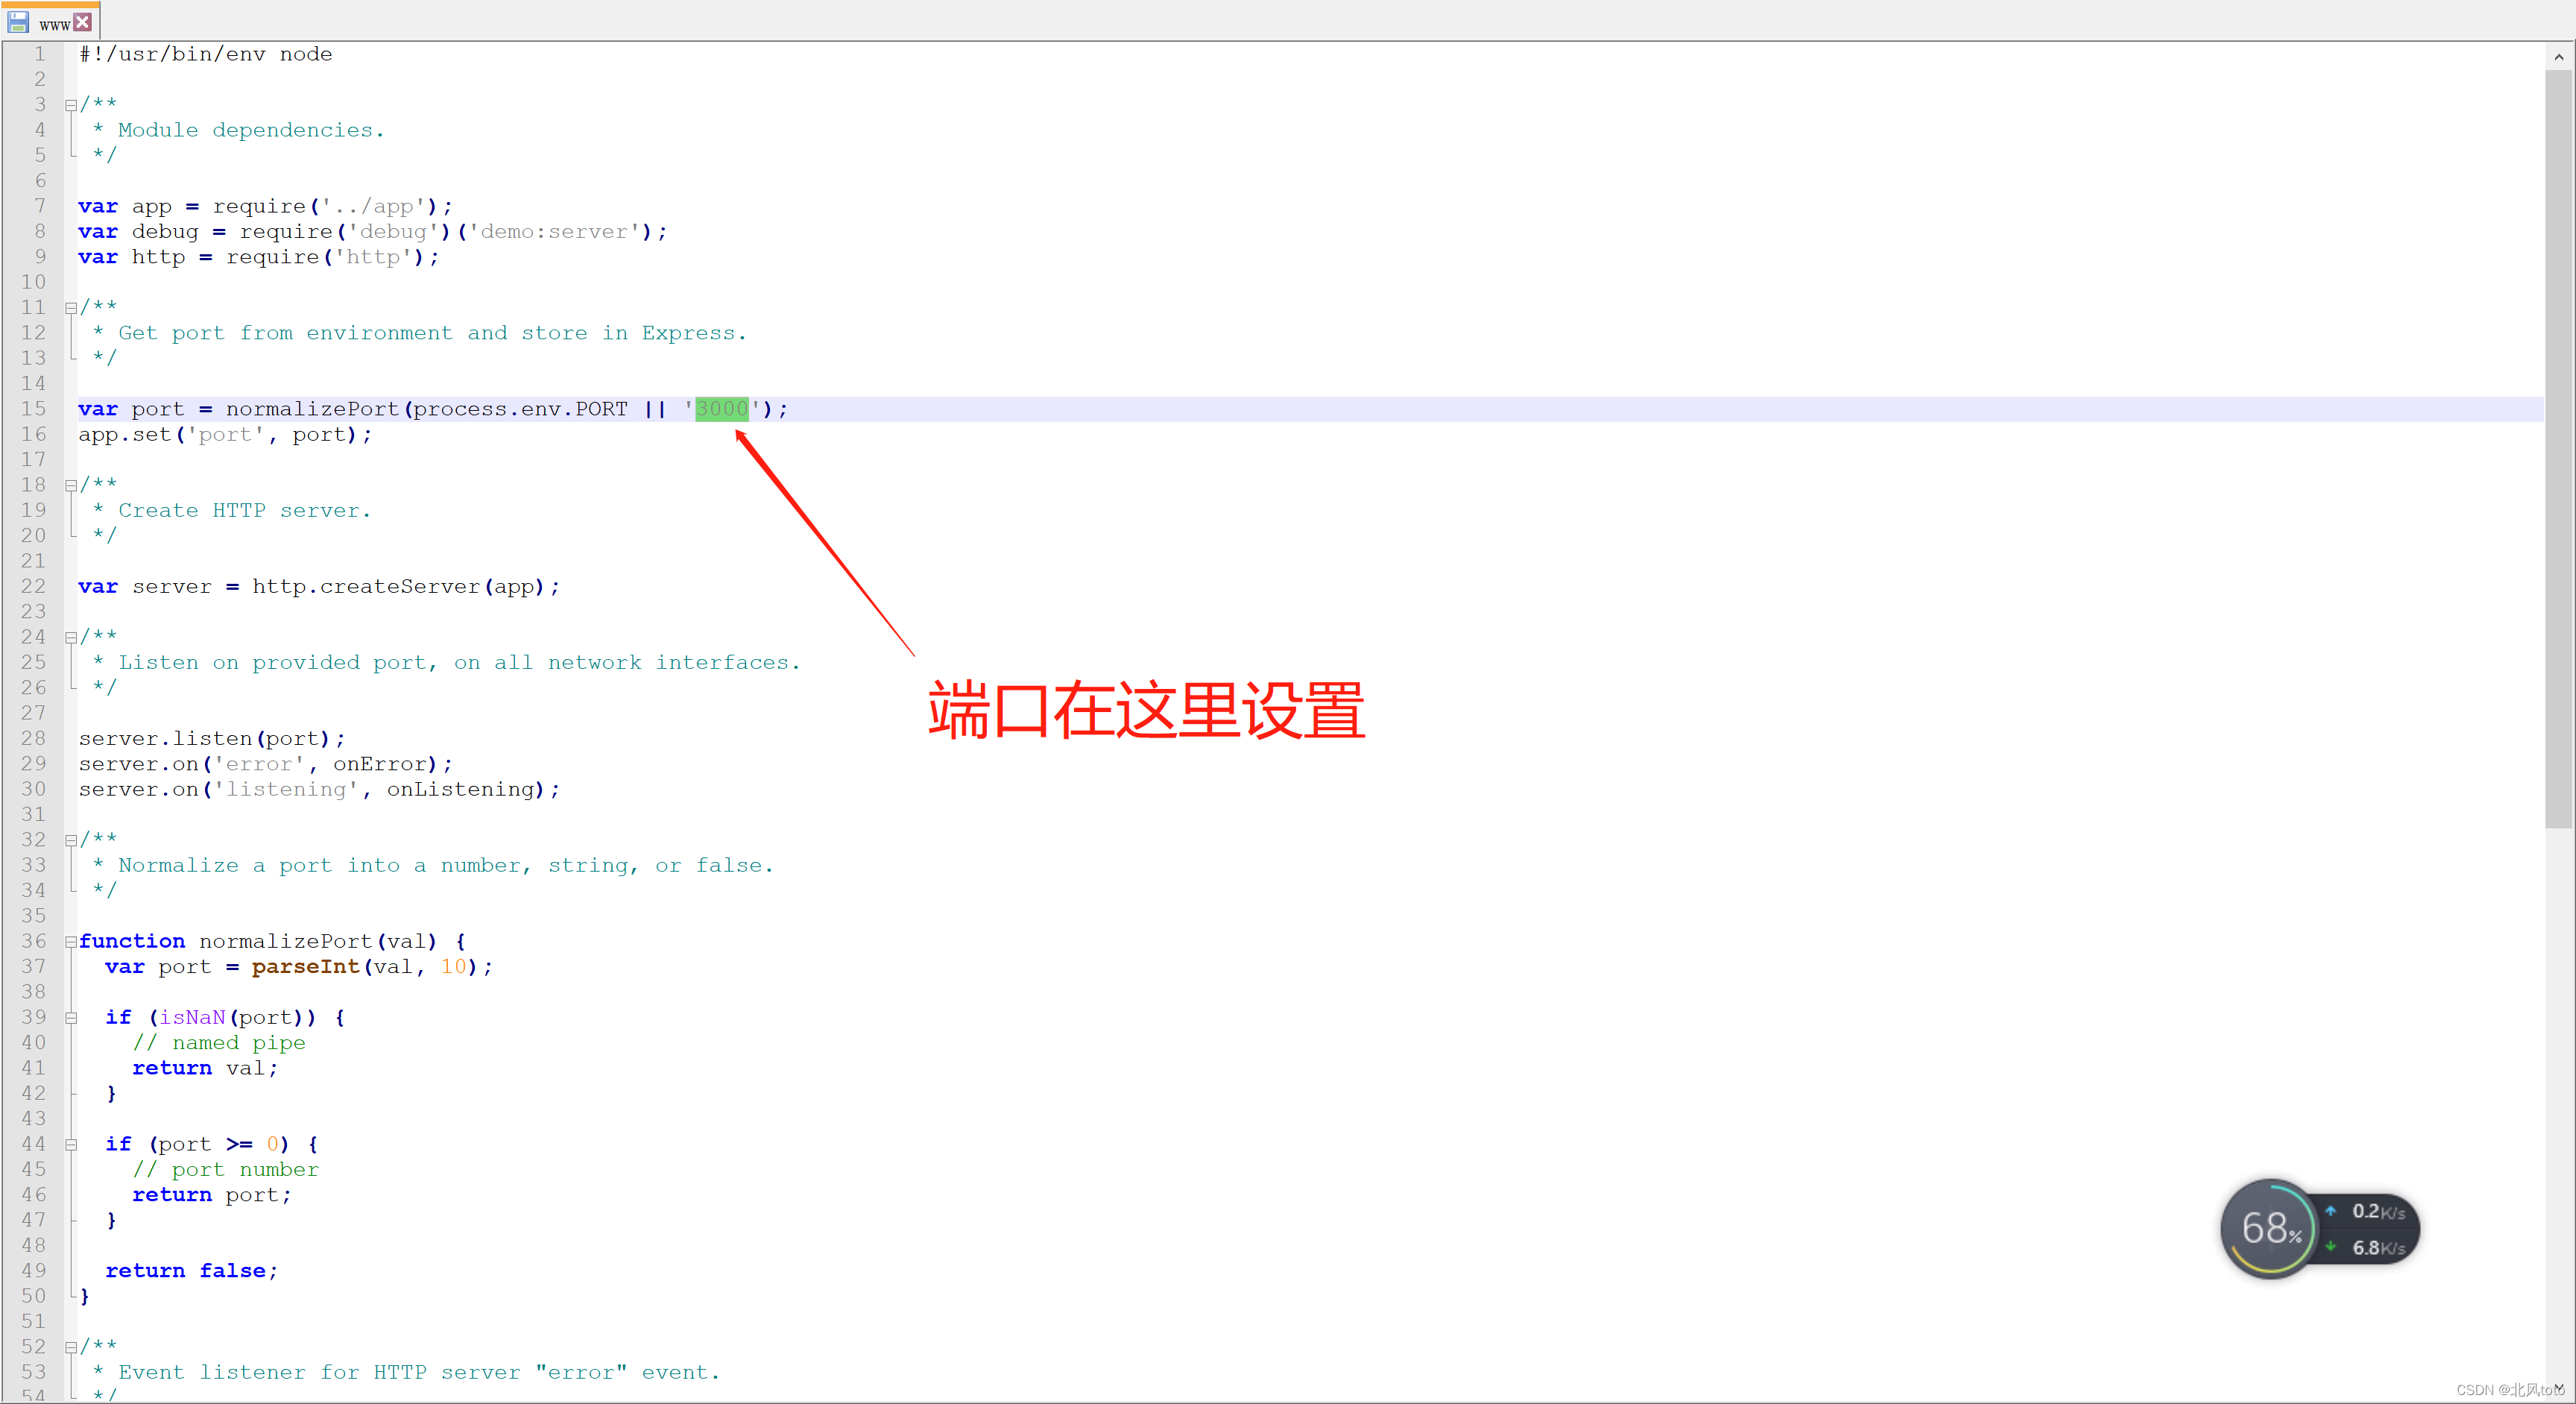This screenshot has height=1404, width=2576.
Task: Click the 68% memory usage widget
Action: coord(2269,1228)
